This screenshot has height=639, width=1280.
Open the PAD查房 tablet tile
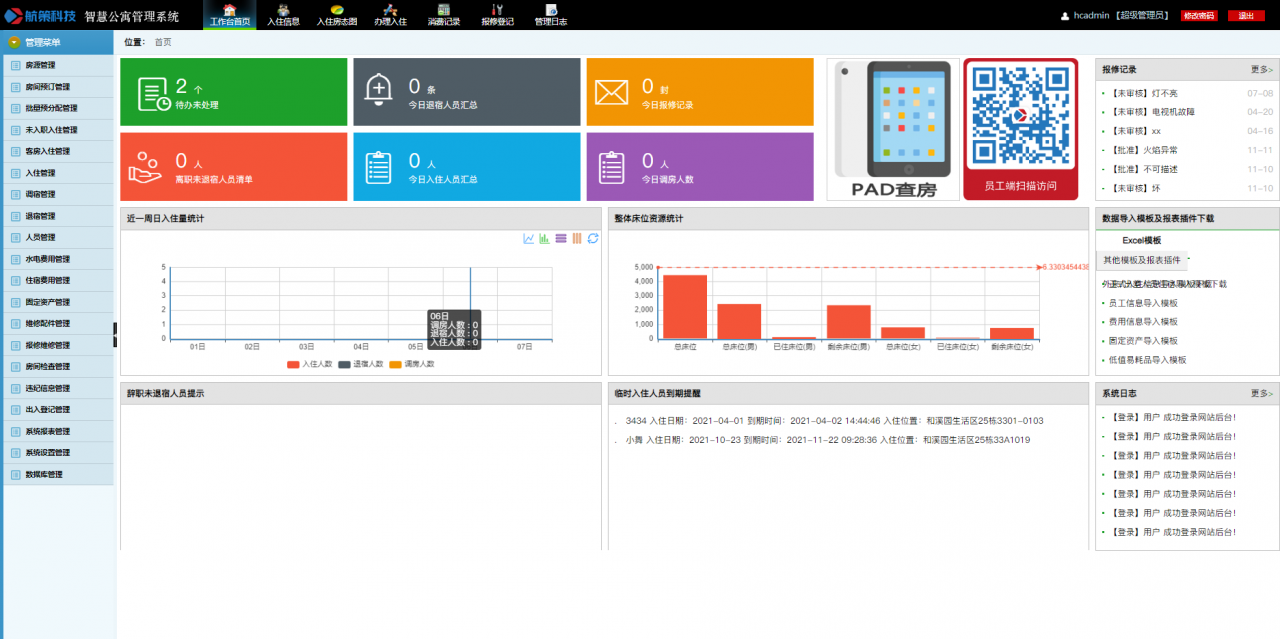(893, 129)
